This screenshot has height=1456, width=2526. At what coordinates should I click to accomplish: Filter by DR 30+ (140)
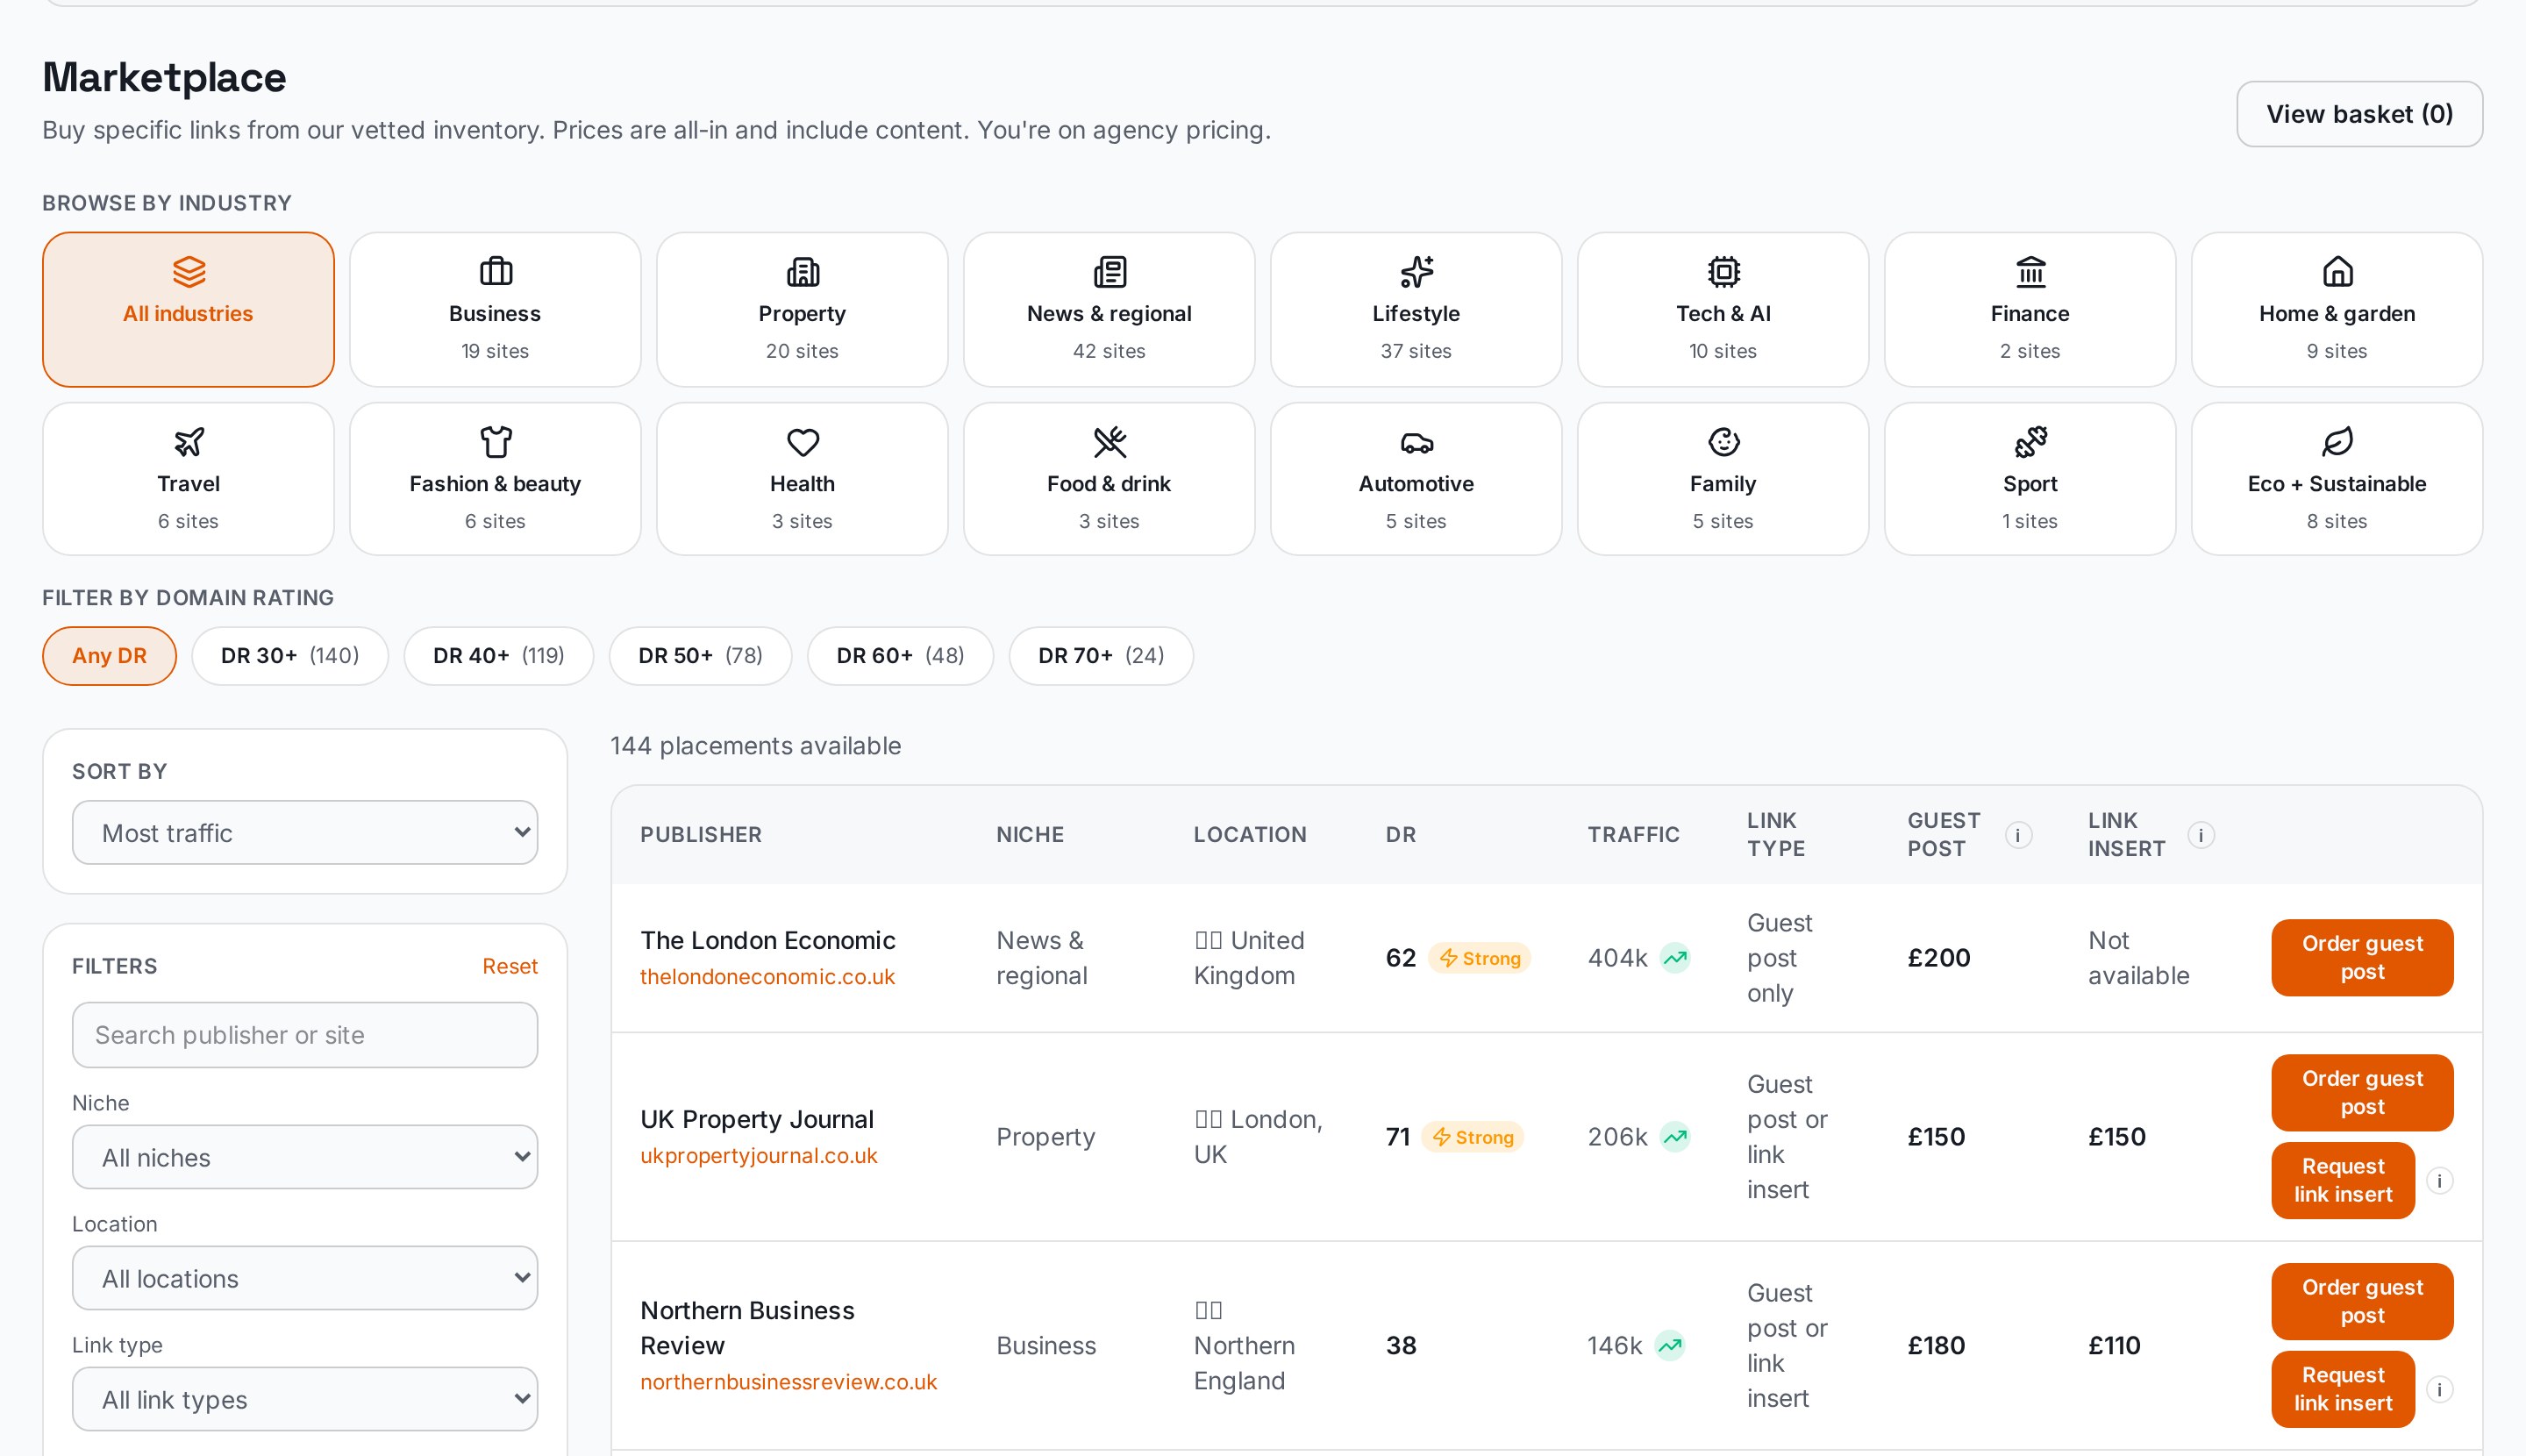(x=290, y=656)
